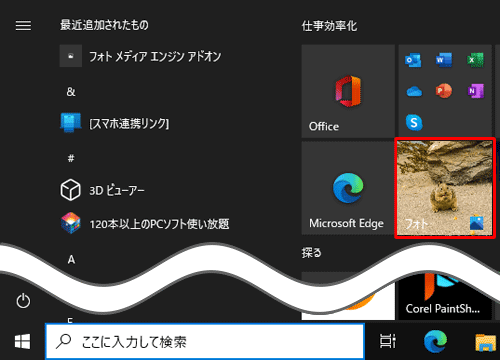500x360 pixels.
Task: Open Edge from the taskbar
Action: coord(435,342)
